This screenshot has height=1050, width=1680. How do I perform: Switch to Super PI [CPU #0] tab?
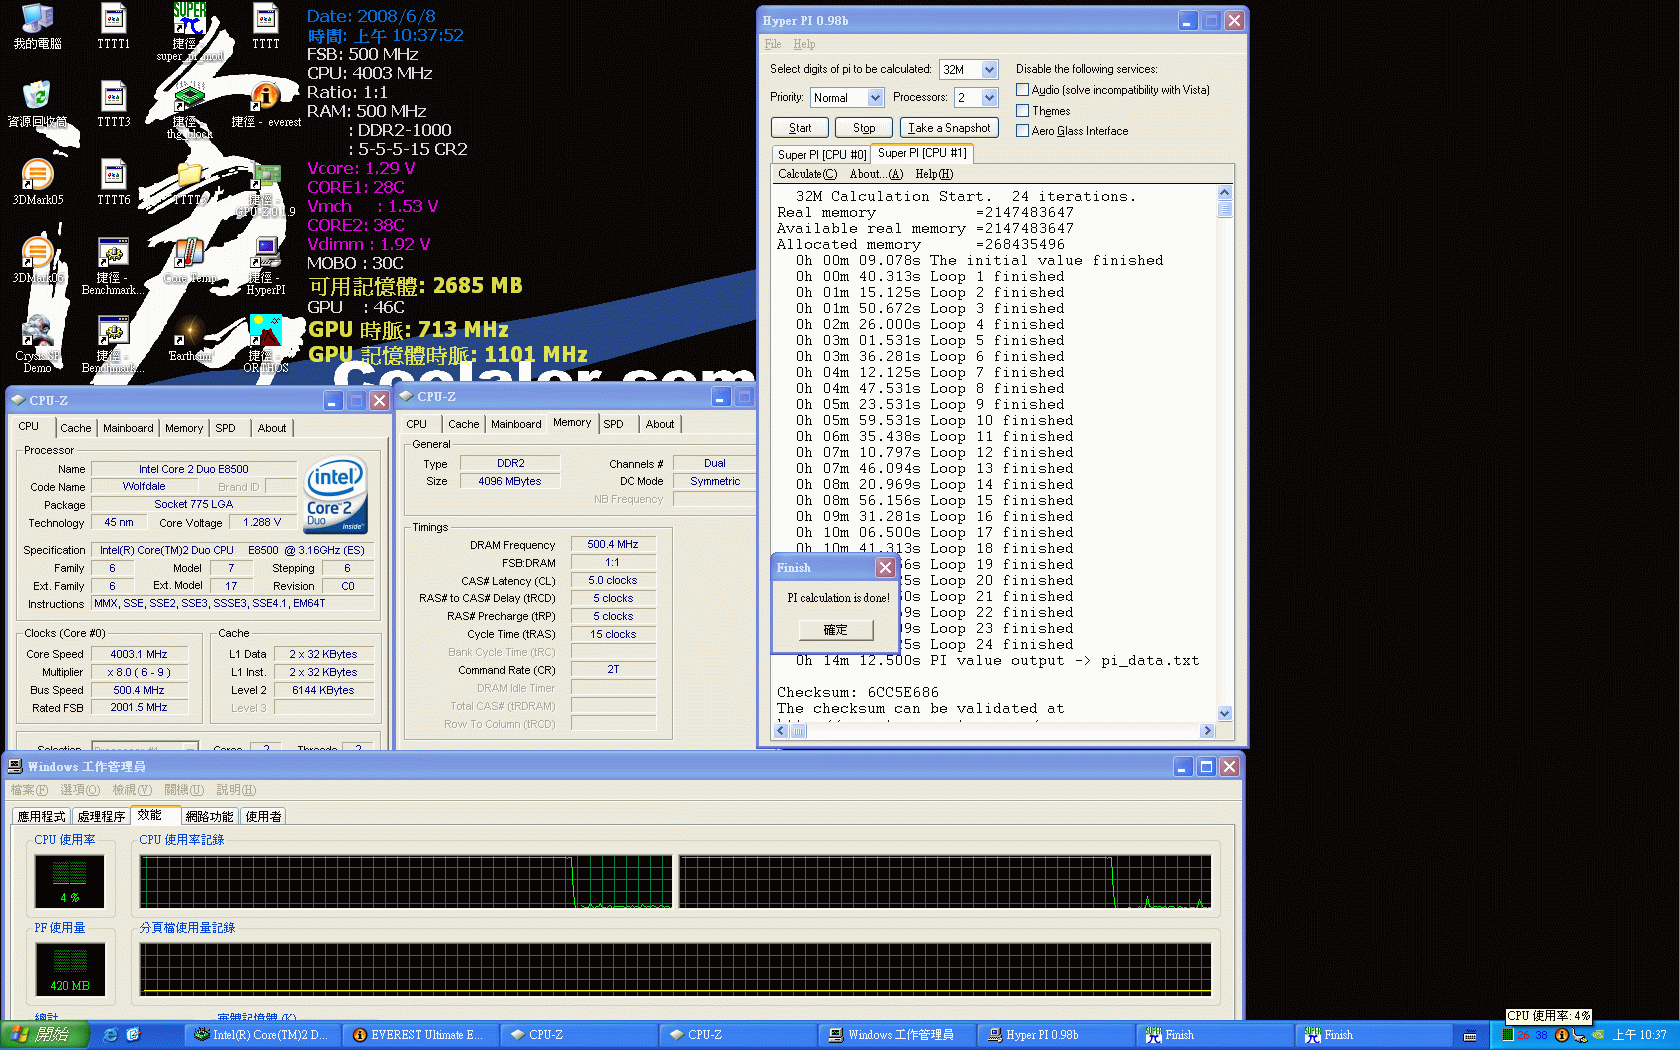(822, 154)
